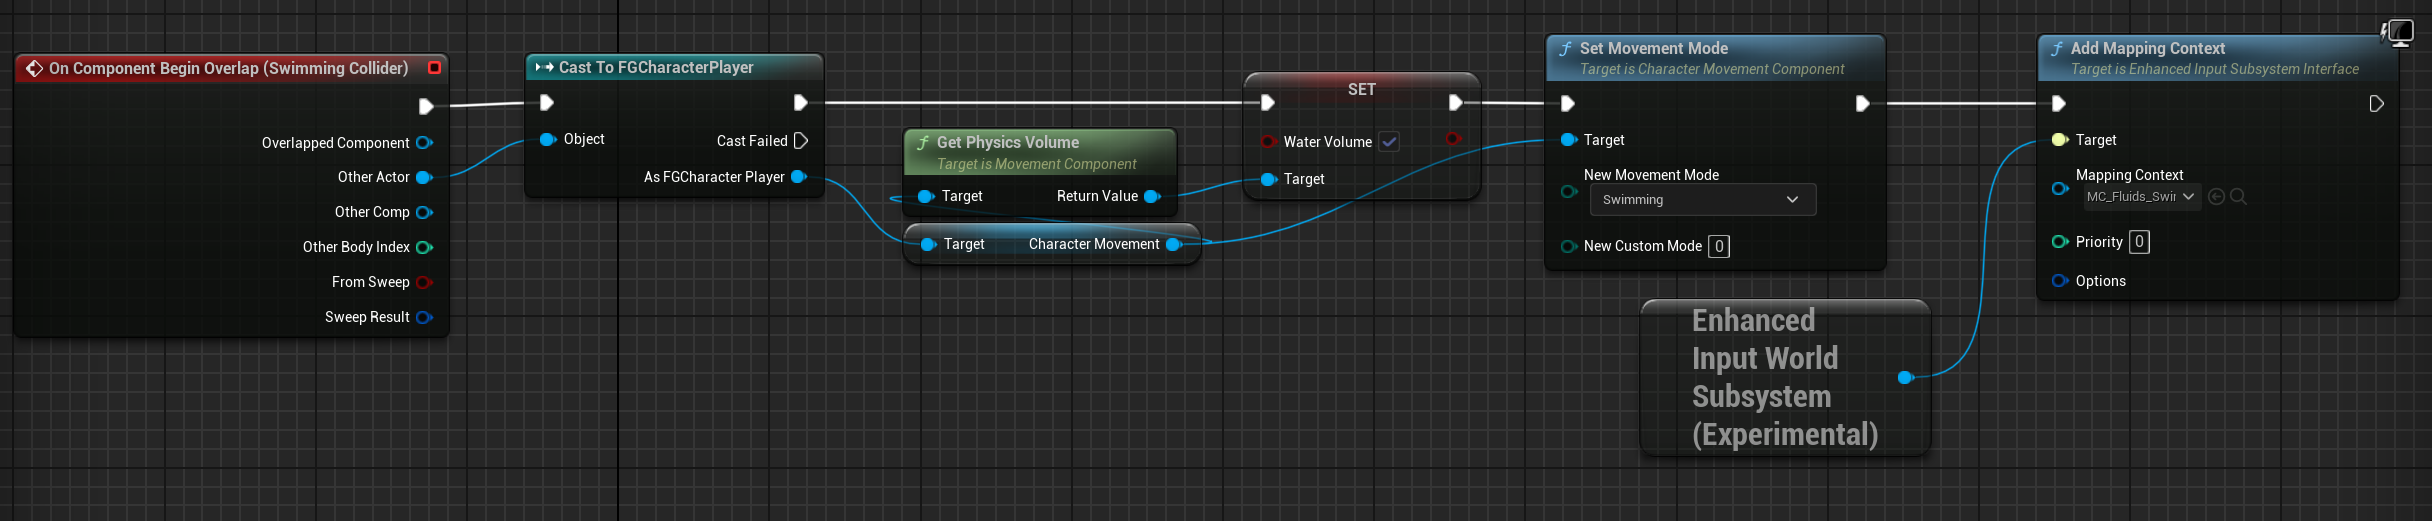Select the Character Movement output pin
This screenshot has width=2432, height=521.
pyautogui.click(x=1174, y=244)
